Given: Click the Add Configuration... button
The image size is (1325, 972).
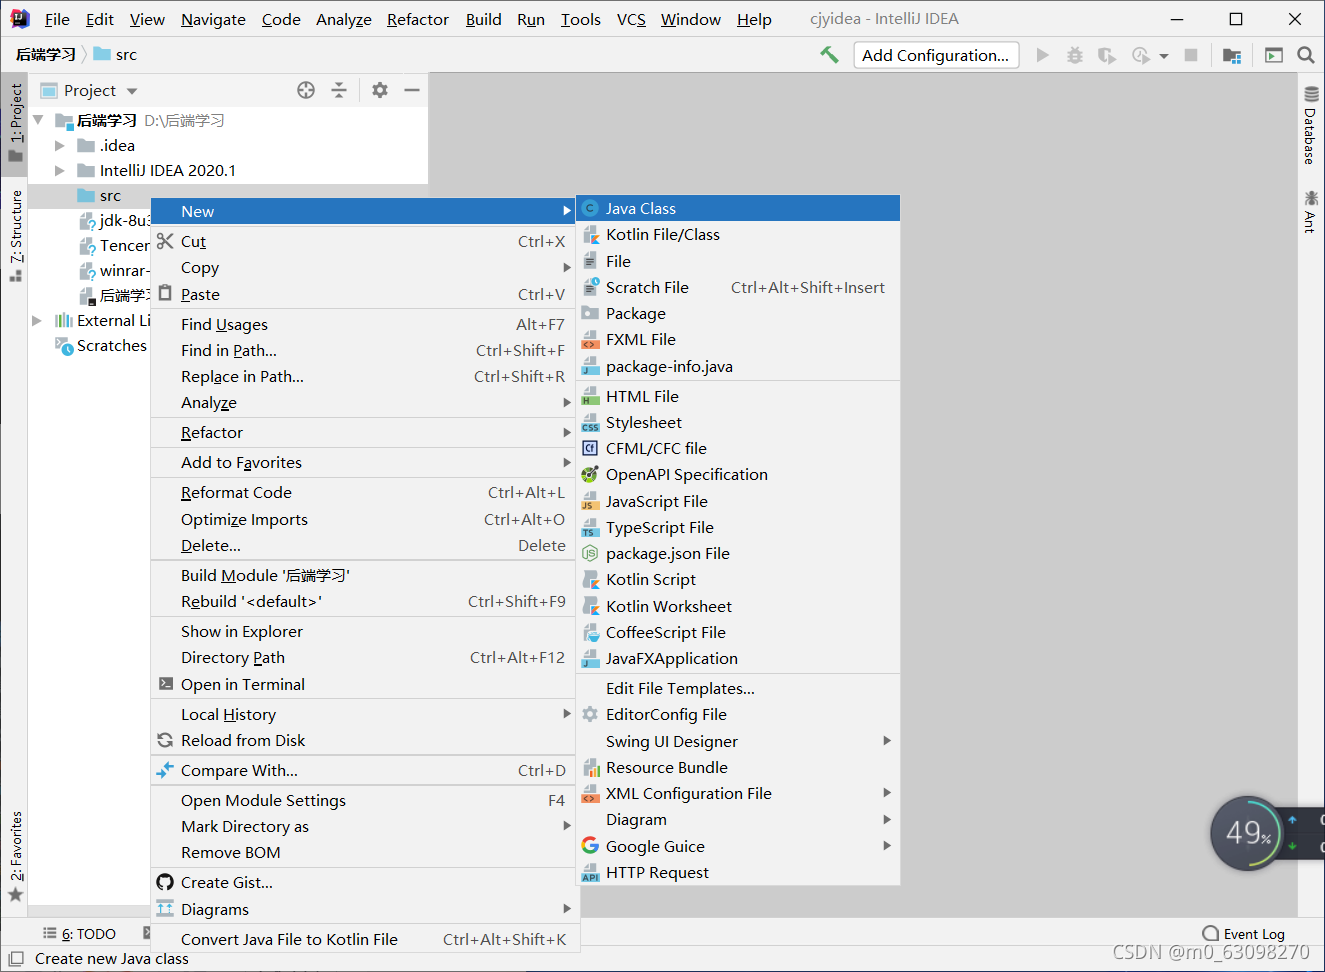Looking at the screenshot, I should pyautogui.click(x=936, y=55).
